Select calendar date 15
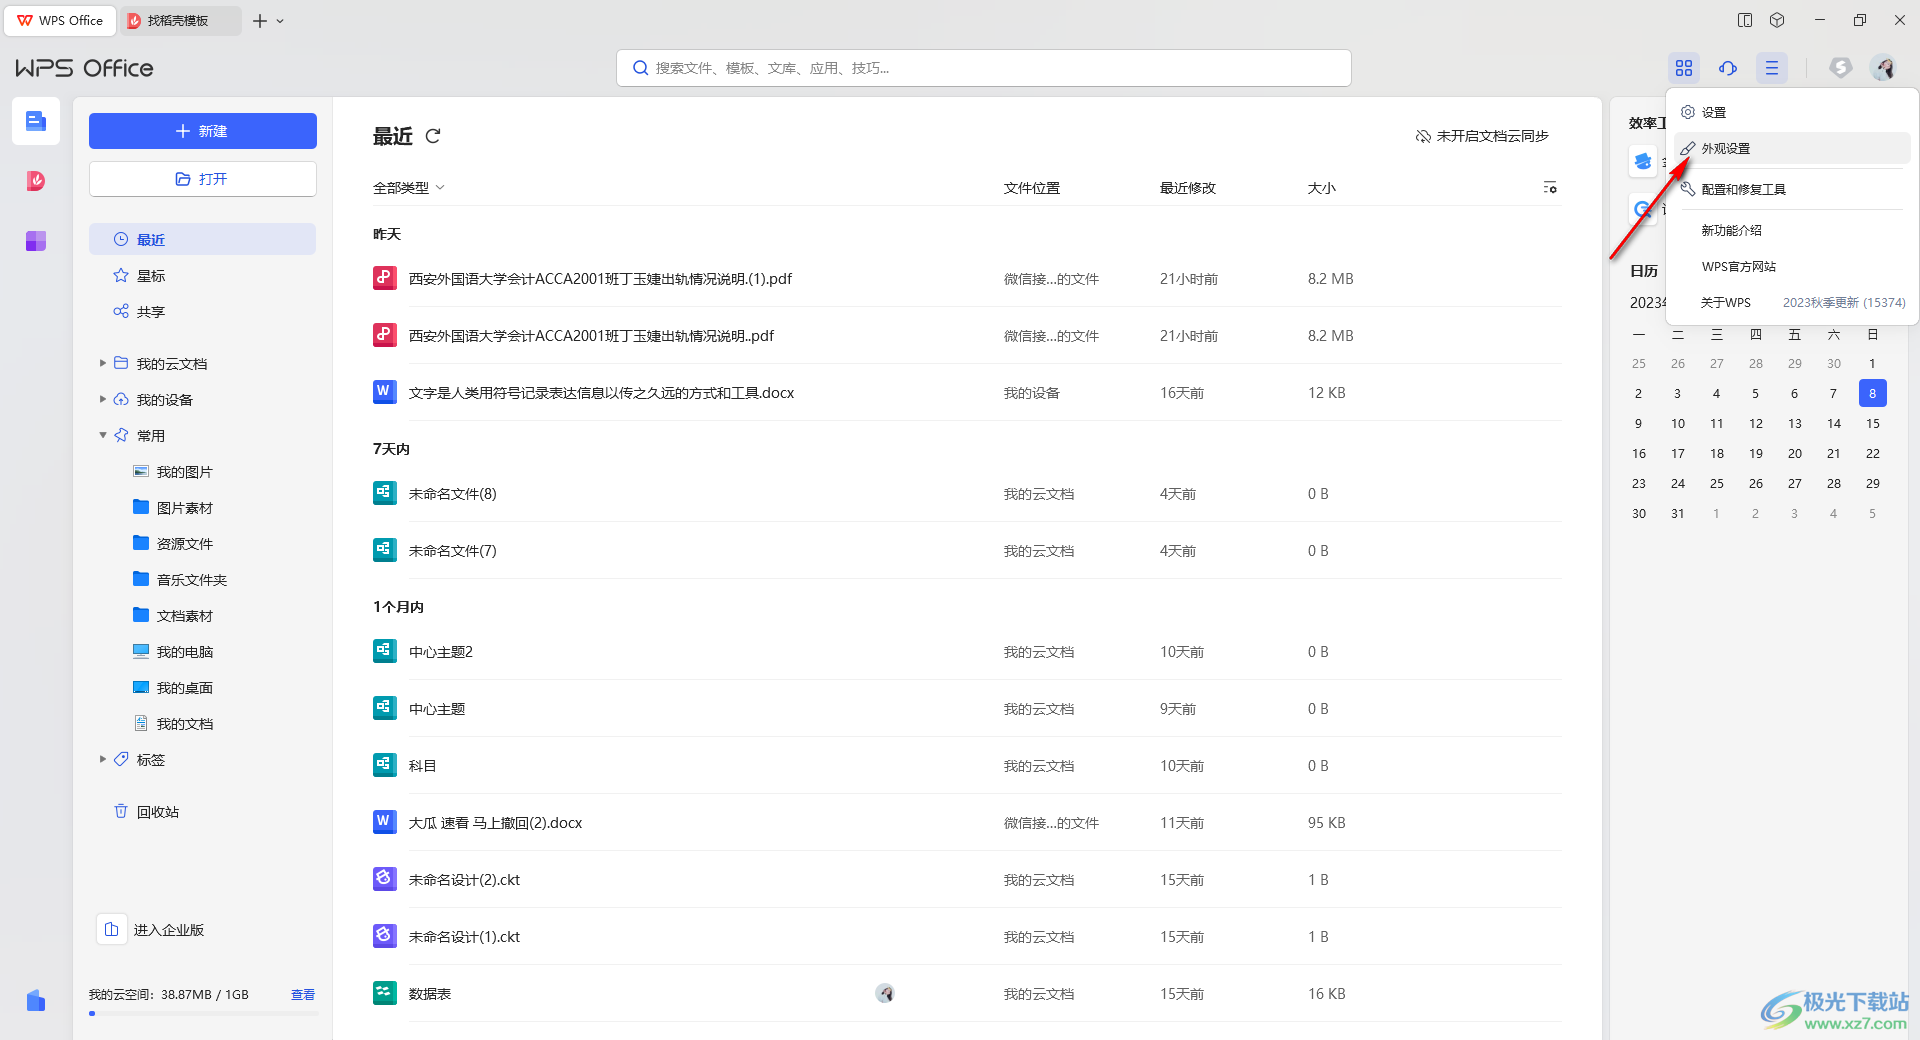This screenshot has width=1920, height=1040. 1873,423
